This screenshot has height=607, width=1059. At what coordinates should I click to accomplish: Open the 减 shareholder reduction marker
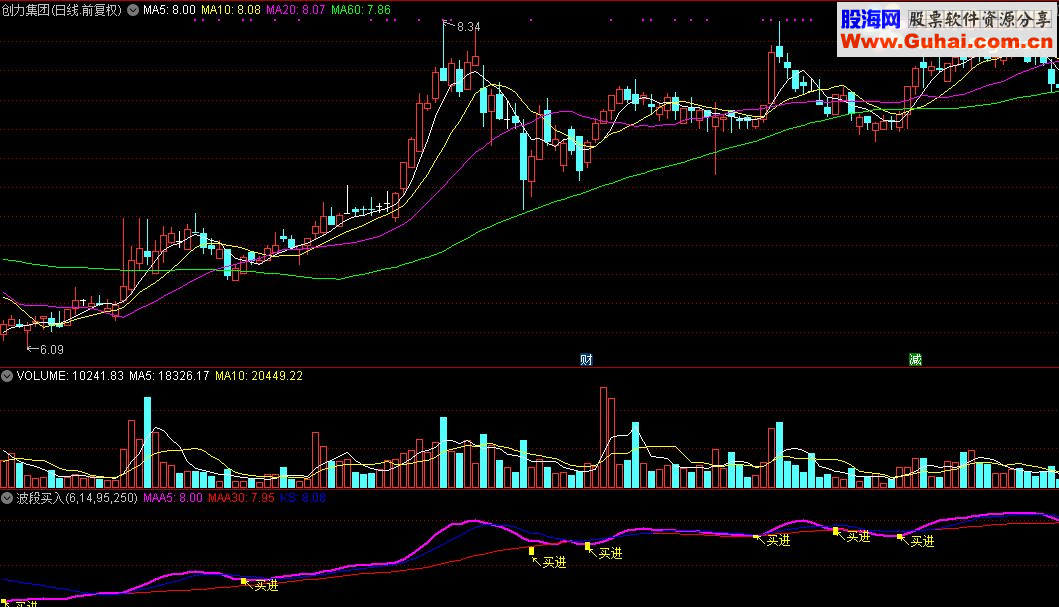[915, 360]
